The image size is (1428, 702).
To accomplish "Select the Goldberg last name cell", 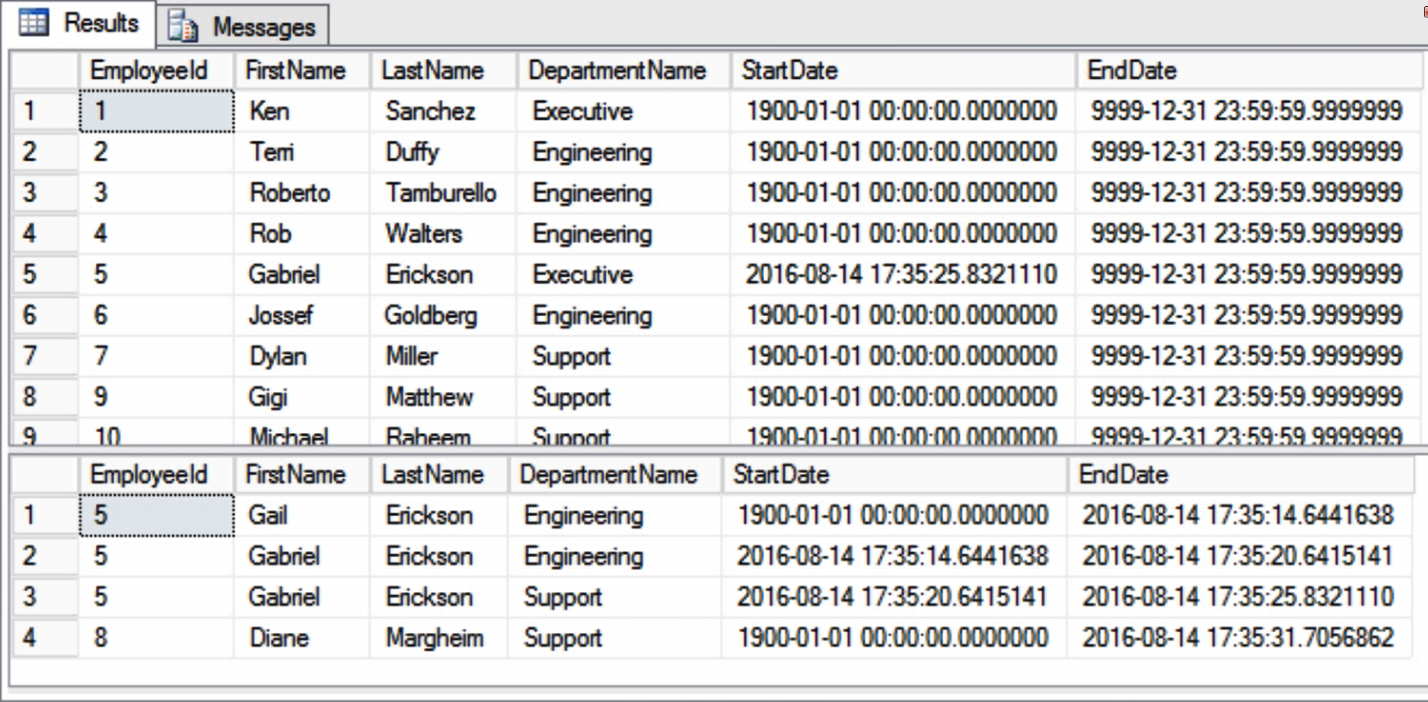I will (x=444, y=315).
